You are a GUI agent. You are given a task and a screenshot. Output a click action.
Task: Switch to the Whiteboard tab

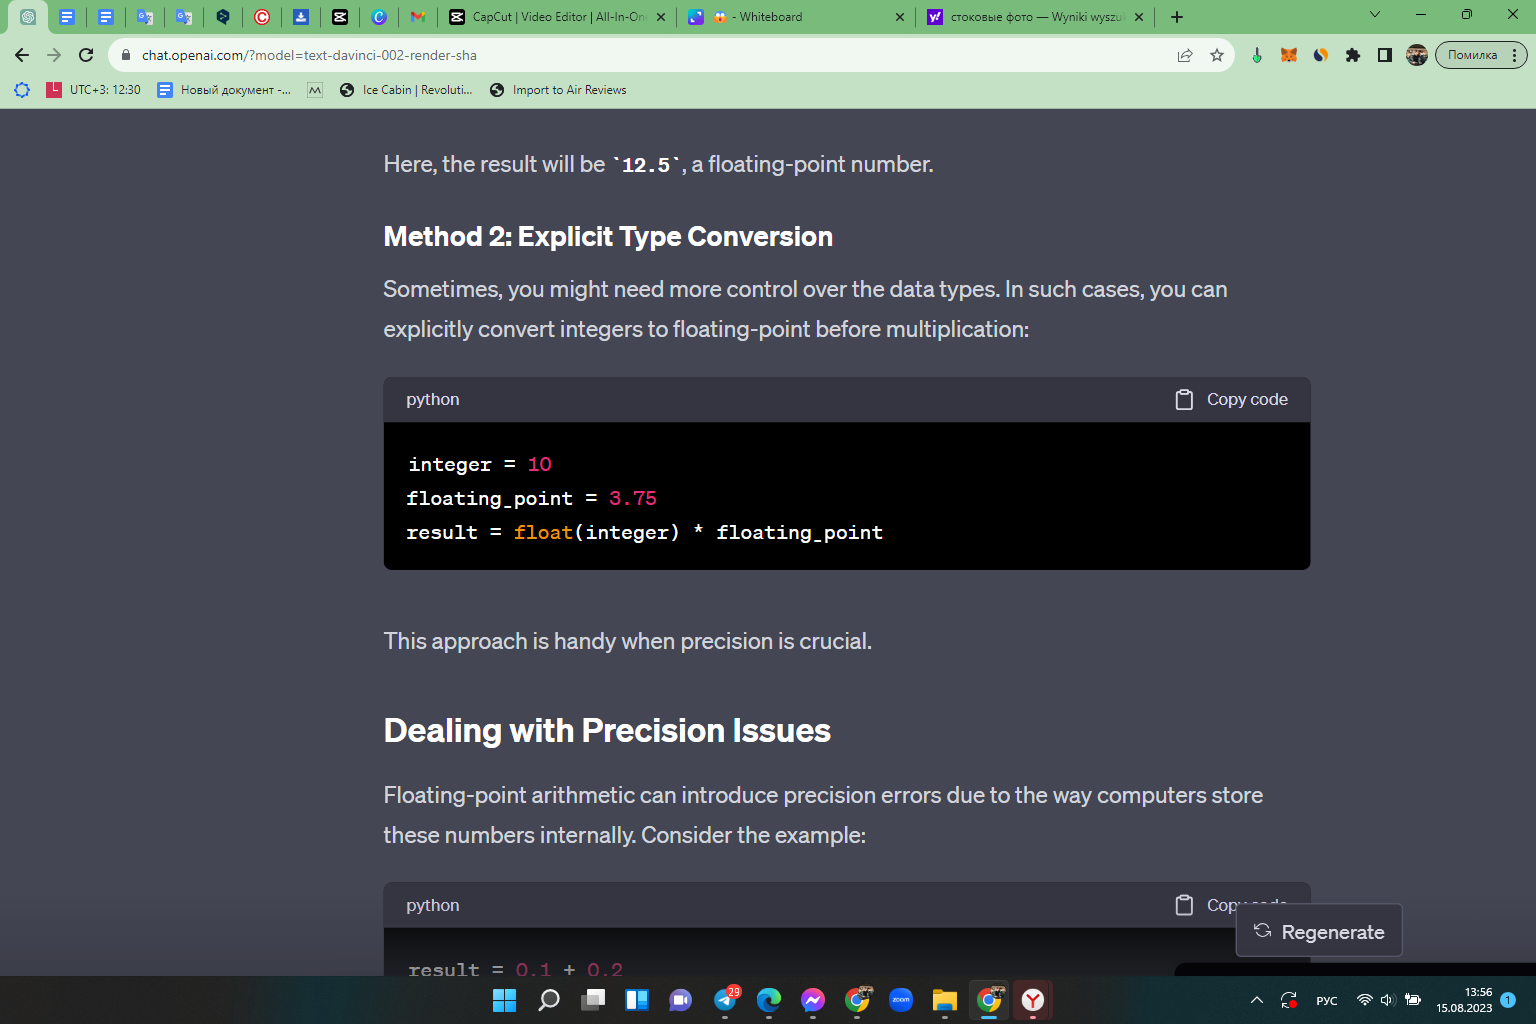point(790,17)
